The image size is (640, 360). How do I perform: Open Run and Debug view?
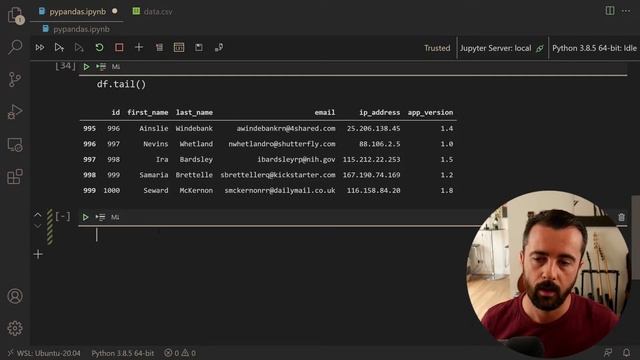coord(15,111)
